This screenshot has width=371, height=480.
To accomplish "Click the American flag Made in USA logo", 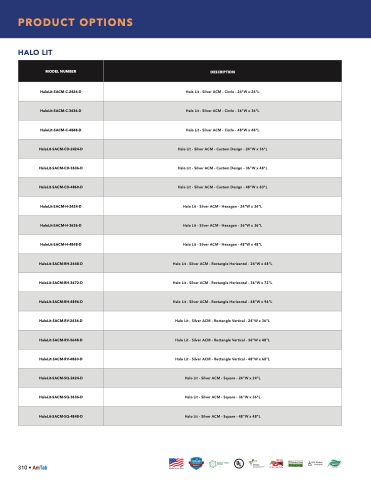I will pos(176,463).
